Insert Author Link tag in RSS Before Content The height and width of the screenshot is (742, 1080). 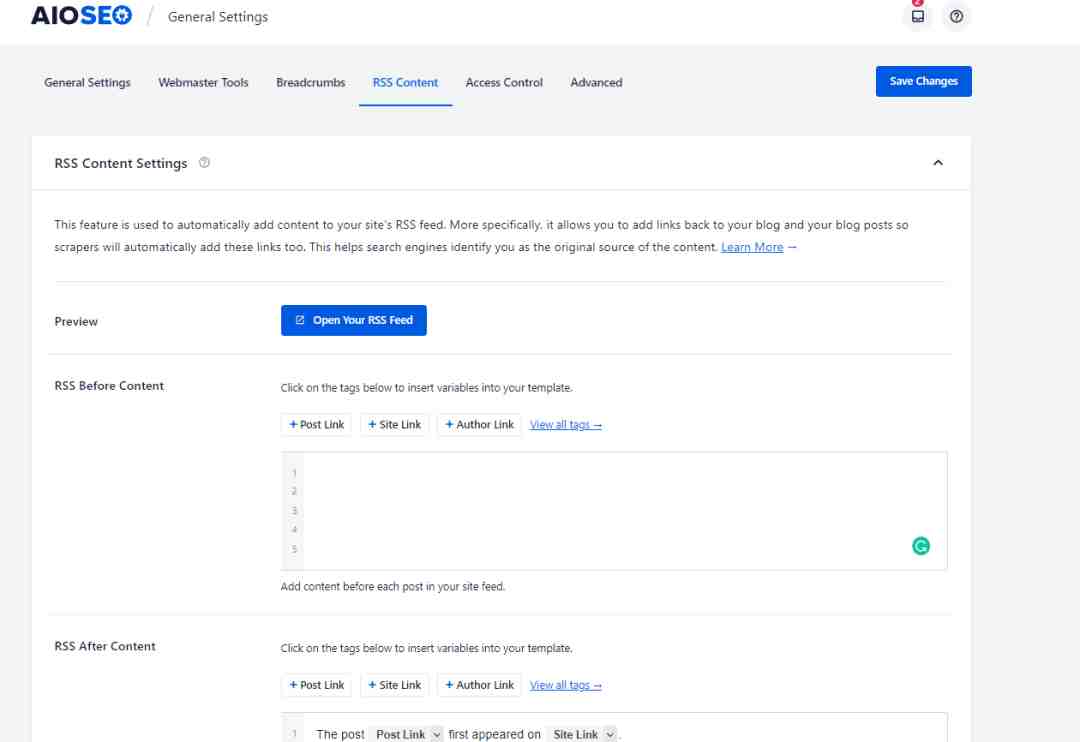479,424
